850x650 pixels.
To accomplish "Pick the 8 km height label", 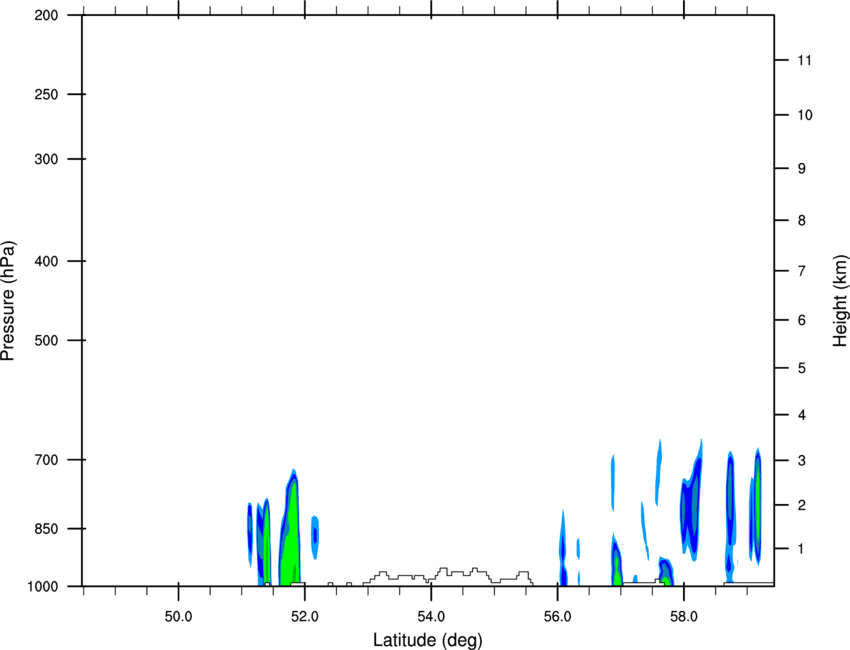I will click(x=802, y=221).
